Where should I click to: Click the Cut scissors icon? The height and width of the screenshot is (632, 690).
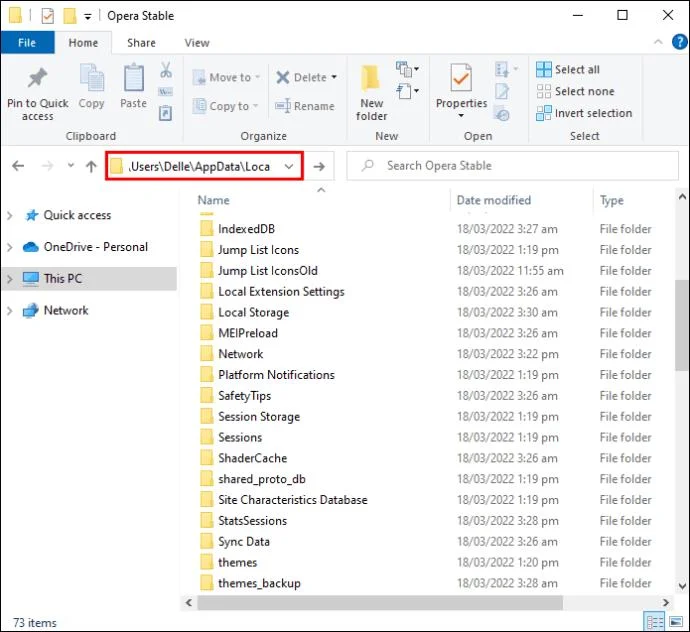click(166, 70)
